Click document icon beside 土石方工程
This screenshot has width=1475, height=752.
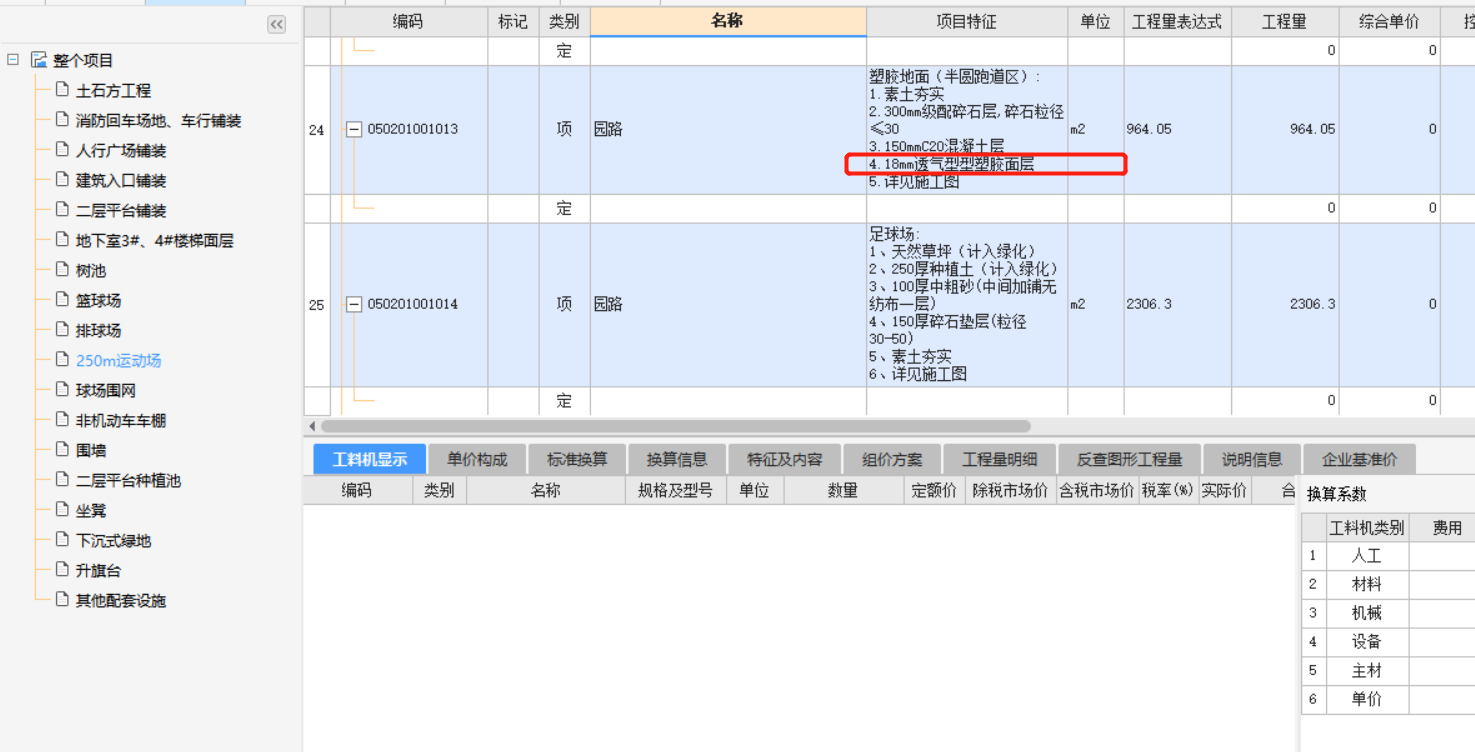coord(62,90)
